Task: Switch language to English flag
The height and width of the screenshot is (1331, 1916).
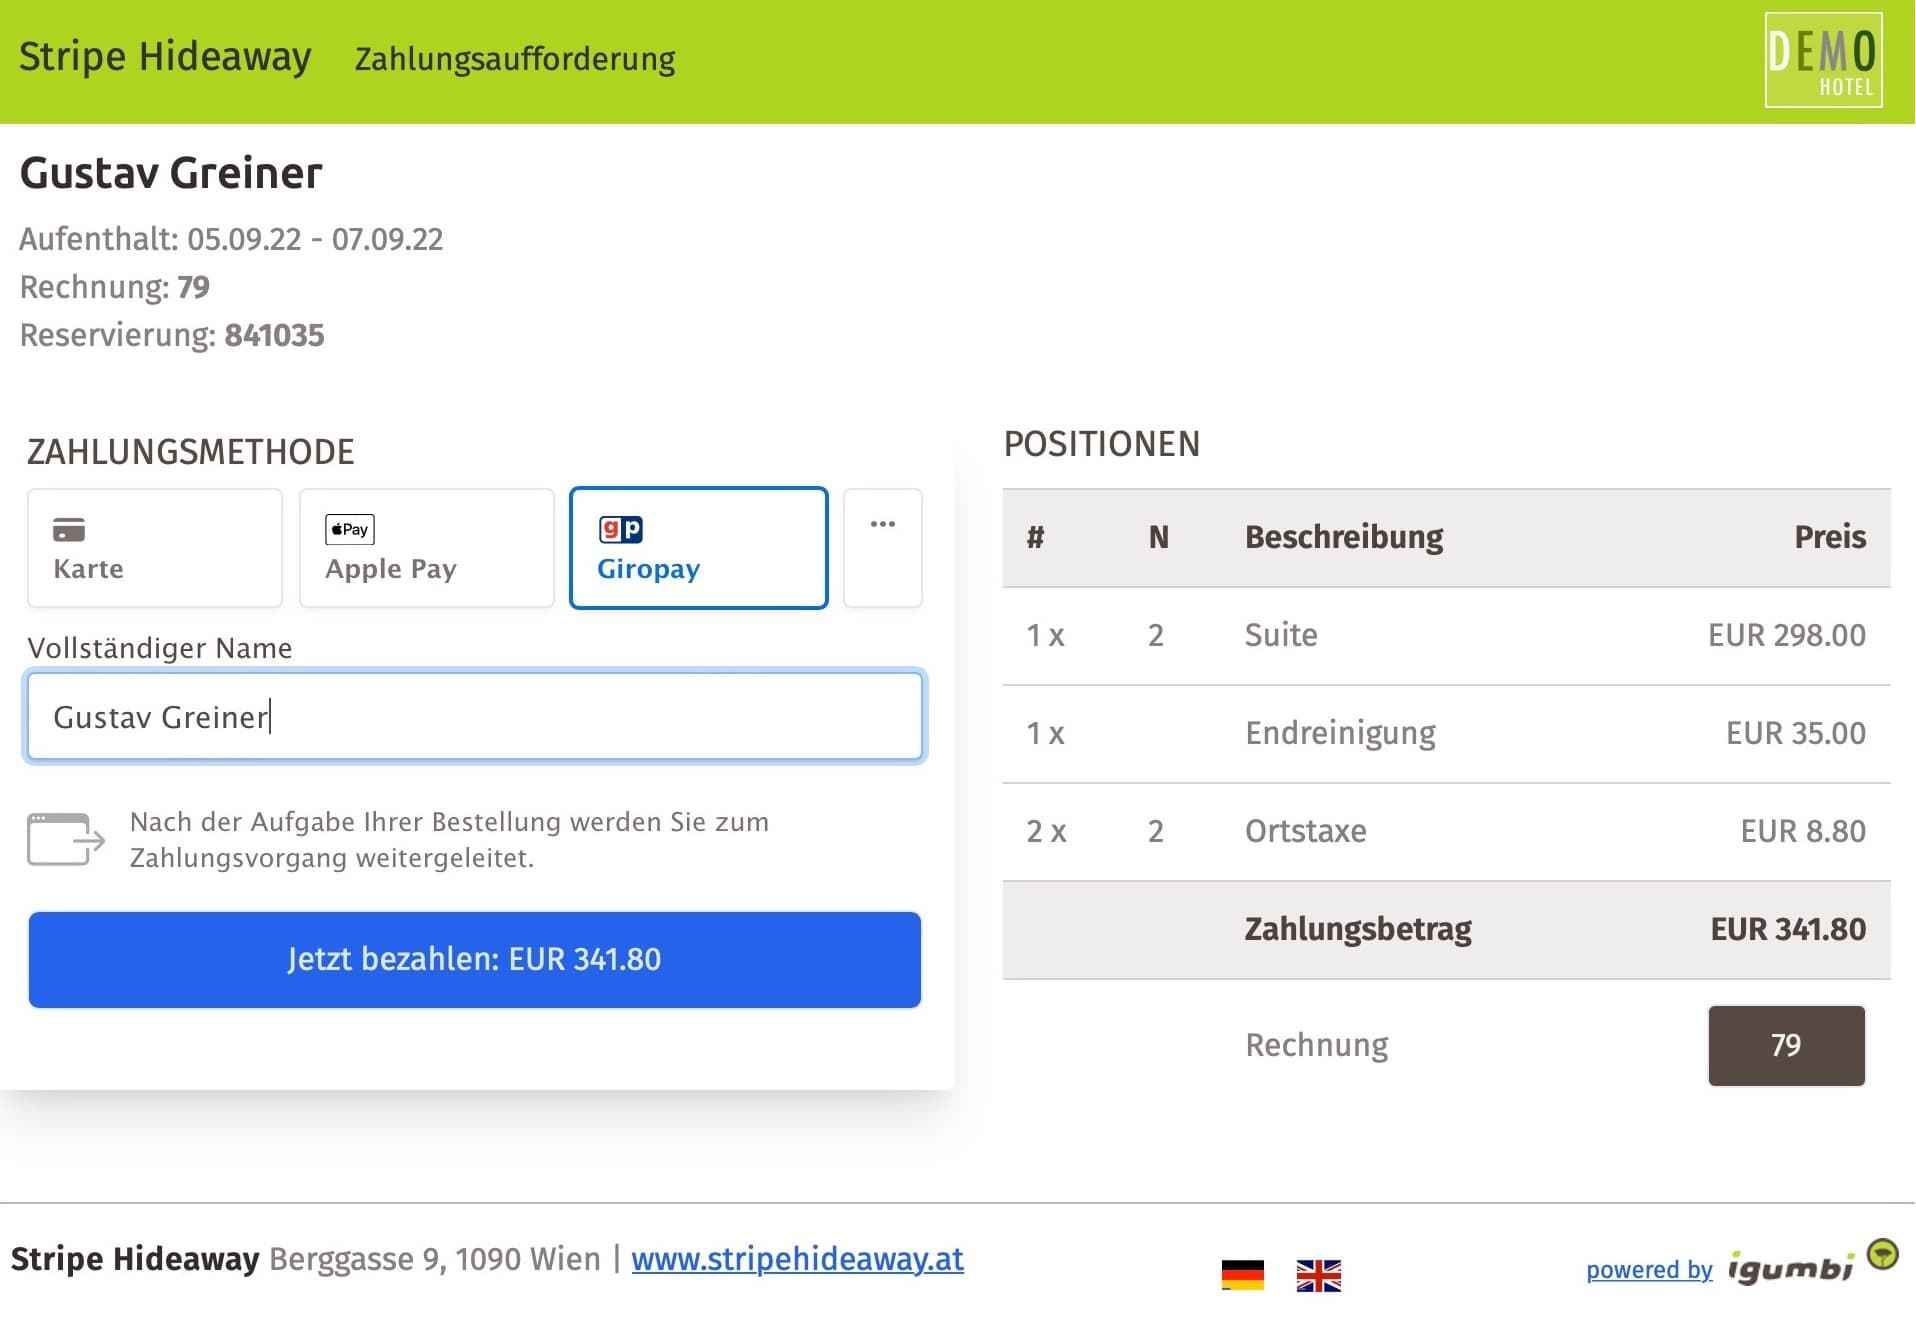Action: 1319,1275
